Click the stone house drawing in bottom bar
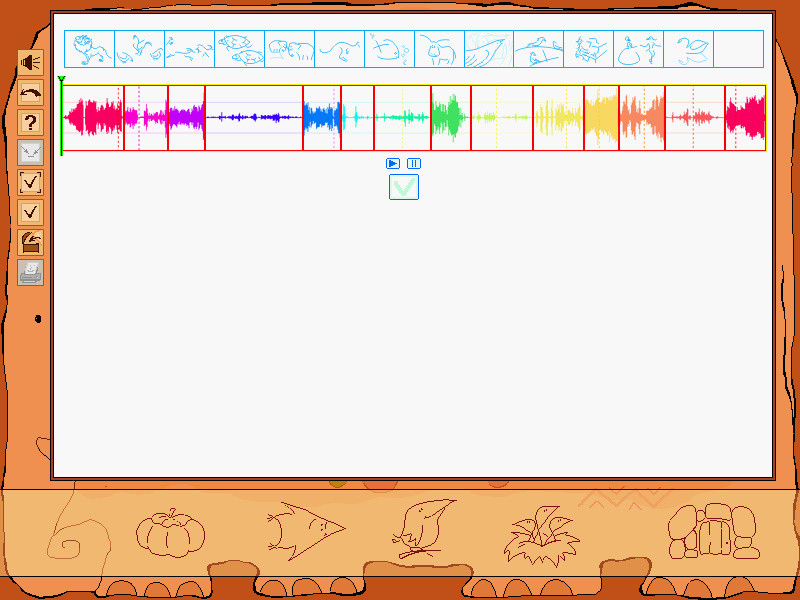Screen dimensions: 800x600 click(714, 532)
